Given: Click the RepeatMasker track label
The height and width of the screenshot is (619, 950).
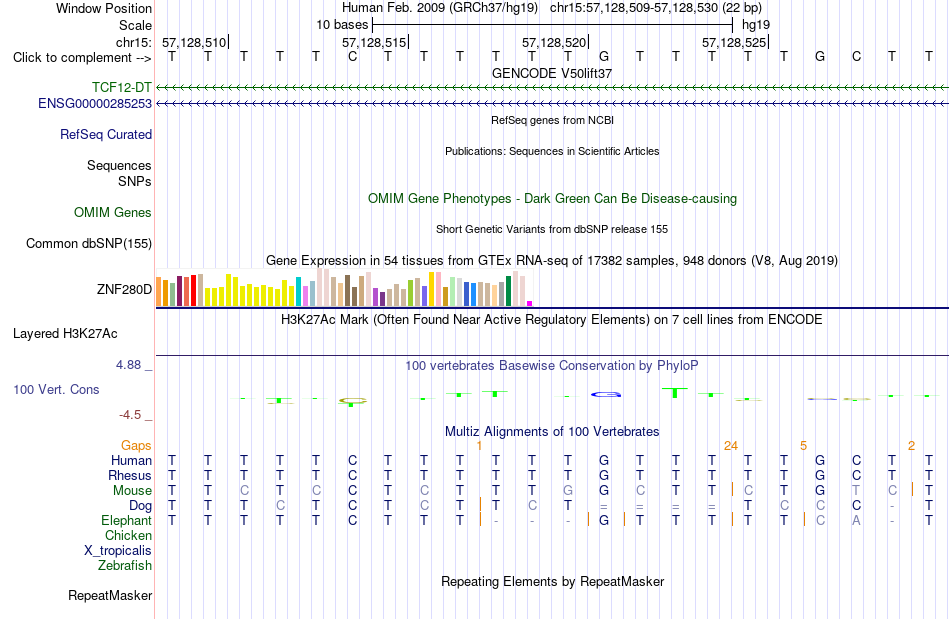Looking at the screenshot, I should 110,596.
